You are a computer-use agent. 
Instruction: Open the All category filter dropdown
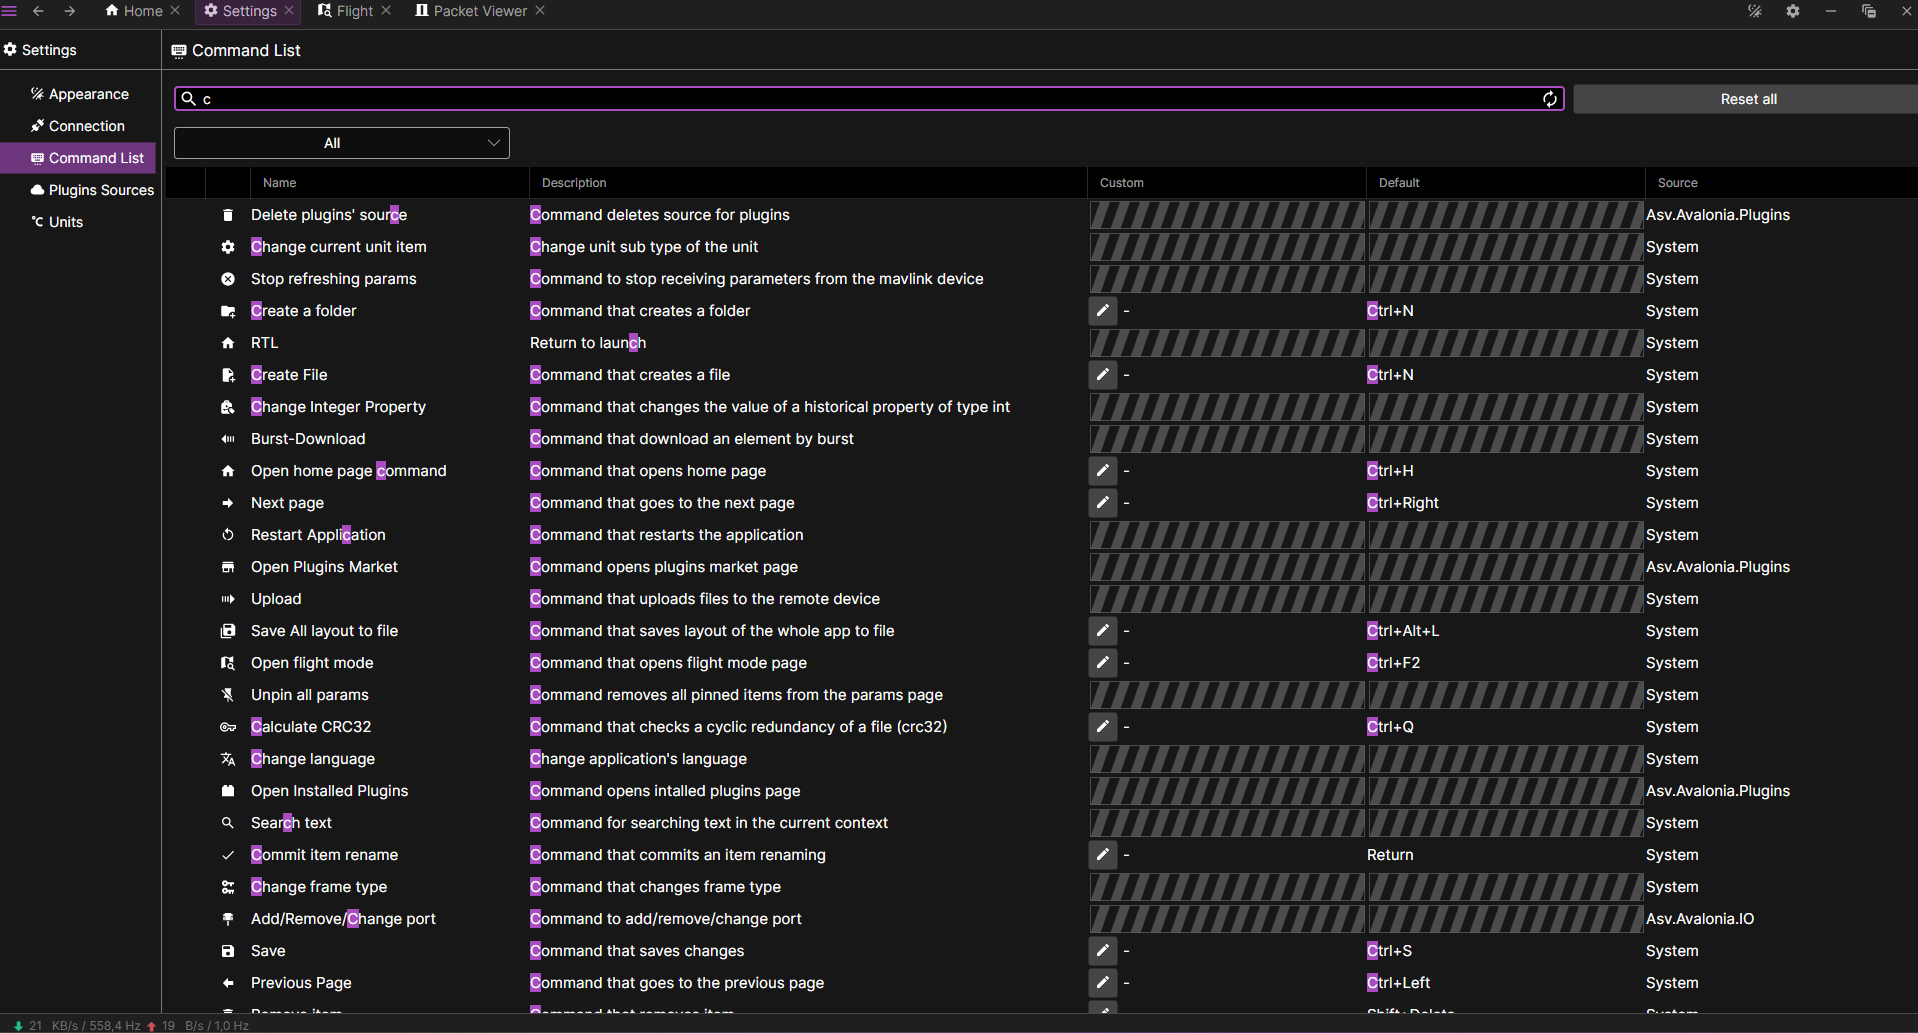point(342,143)
